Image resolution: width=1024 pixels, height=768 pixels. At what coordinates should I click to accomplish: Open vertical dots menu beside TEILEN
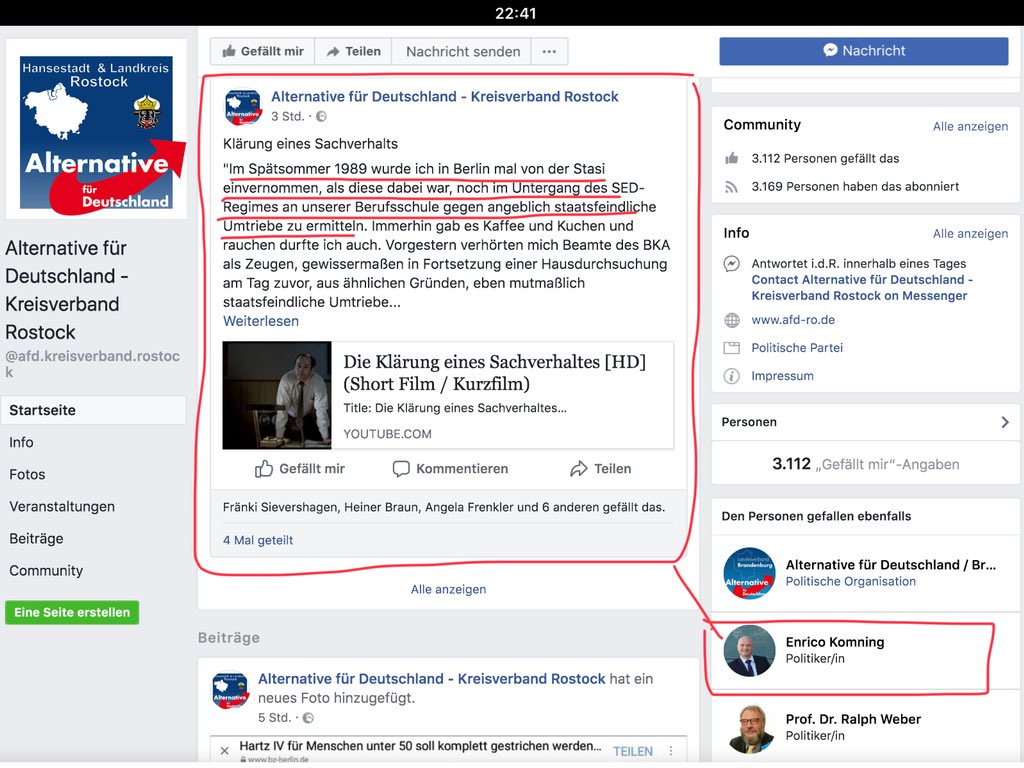click(671, 752)
